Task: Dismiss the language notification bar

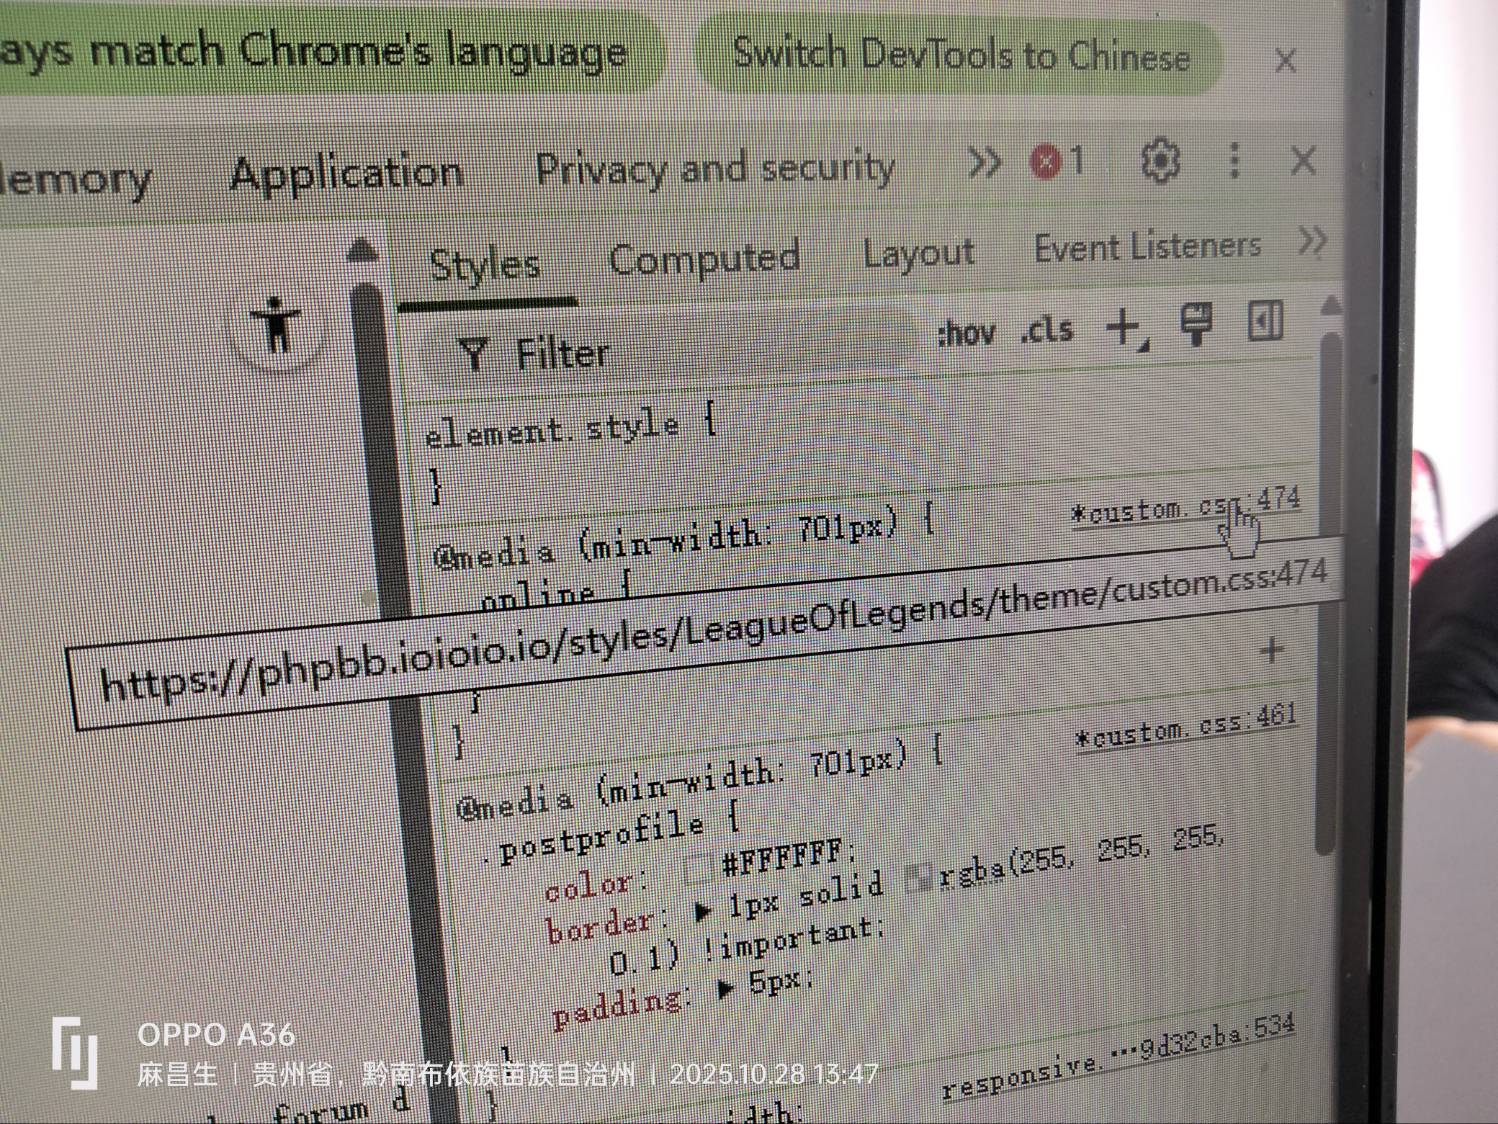Action: point(1286,61)
